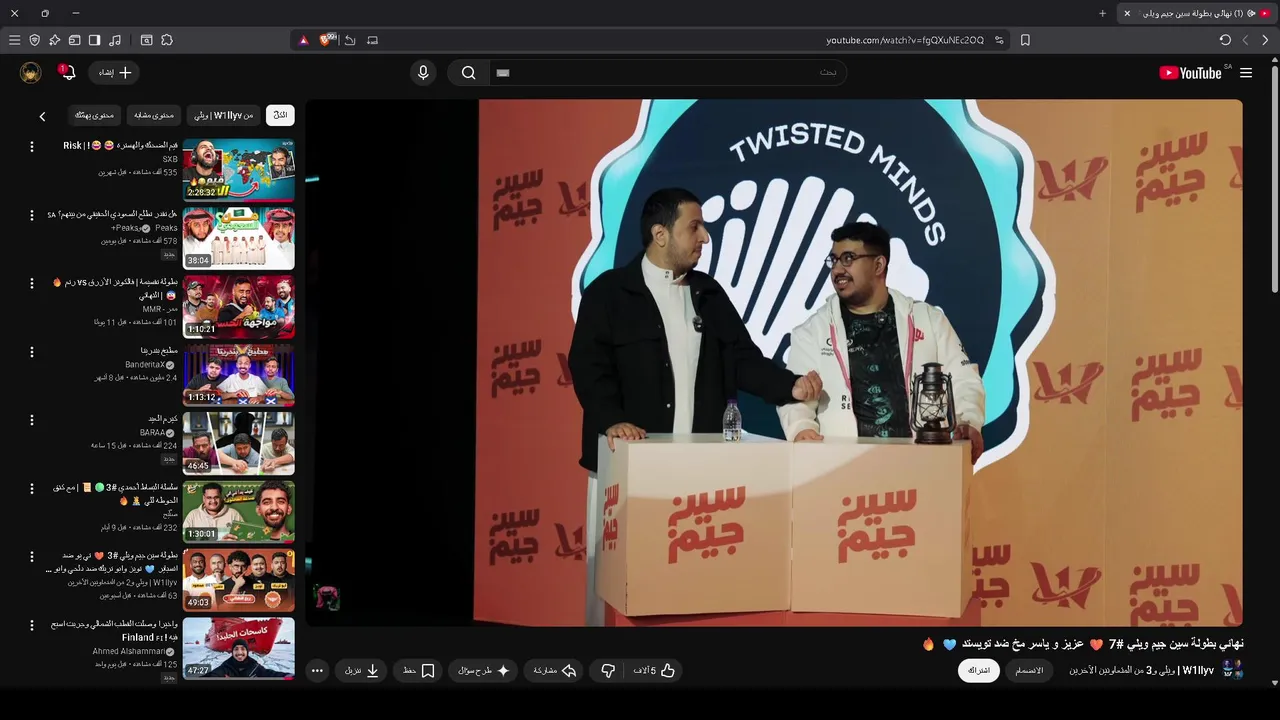Open options menu for Finland video

[x=31, y=625]
